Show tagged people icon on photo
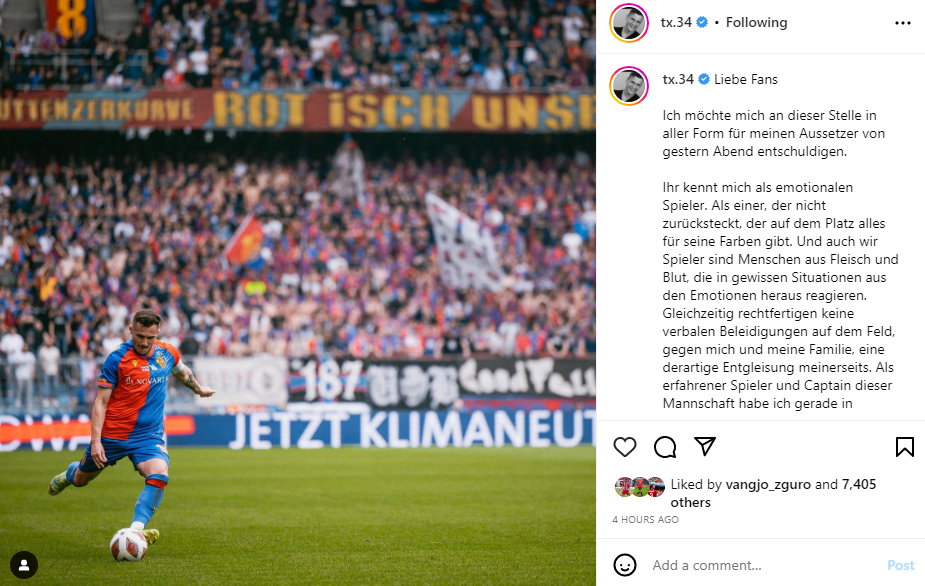Screen dimensions: 925x586 (x=24, y=565)
